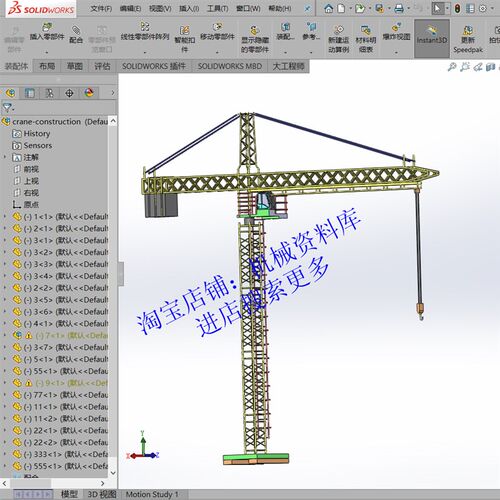Open the 视图(V) menu

point(160,9)
